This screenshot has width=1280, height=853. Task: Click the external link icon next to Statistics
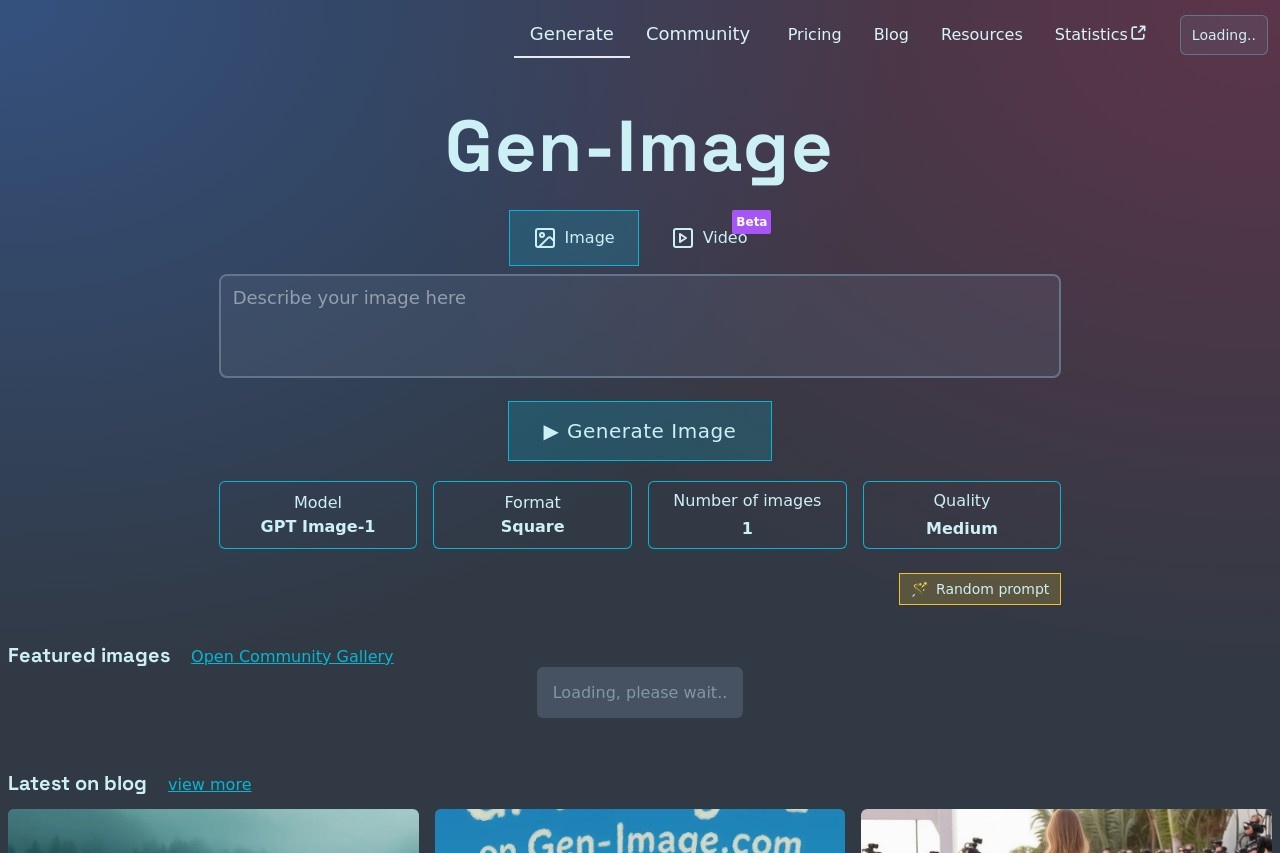(x=1138, y=33)
